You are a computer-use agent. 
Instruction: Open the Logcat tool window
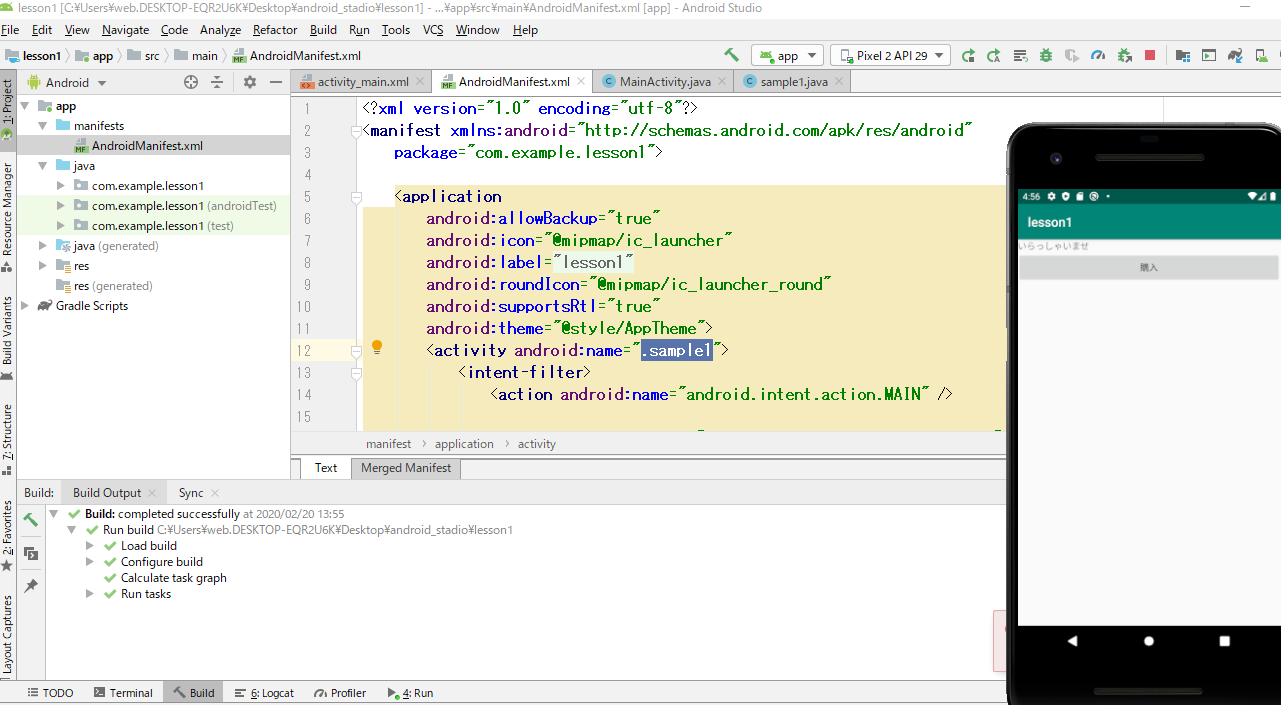[x=264, y=693]
